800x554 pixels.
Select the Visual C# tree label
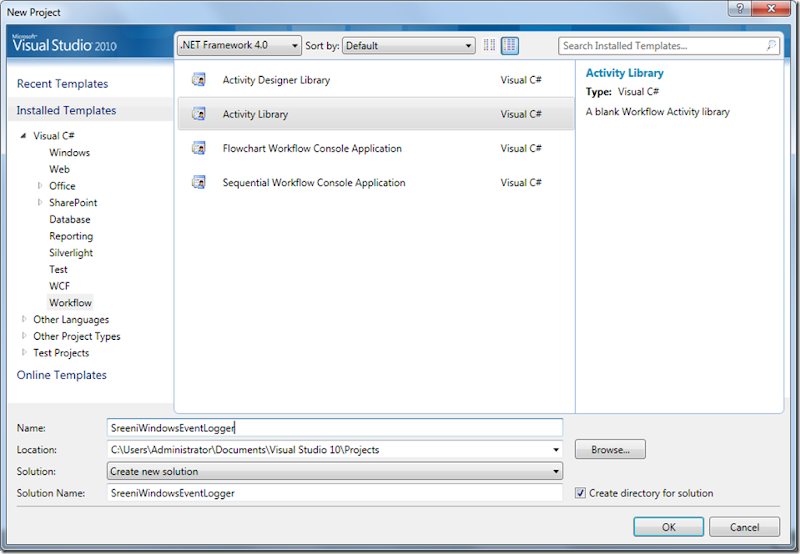pos(54,136)
